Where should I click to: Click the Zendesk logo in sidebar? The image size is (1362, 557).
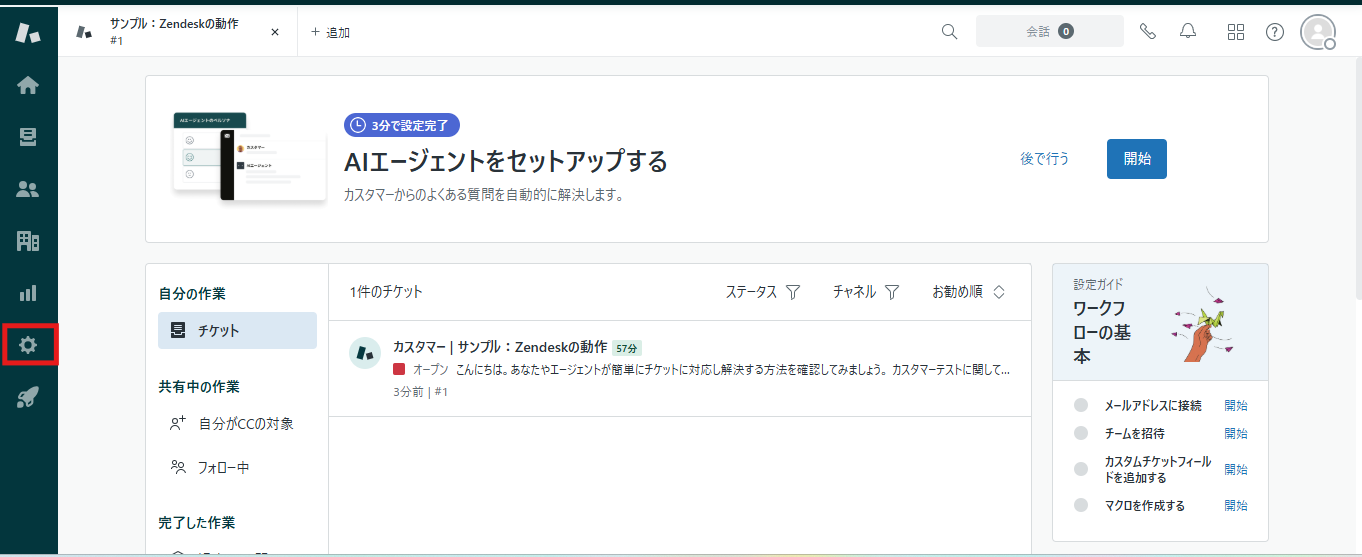[x=28, y=32]
